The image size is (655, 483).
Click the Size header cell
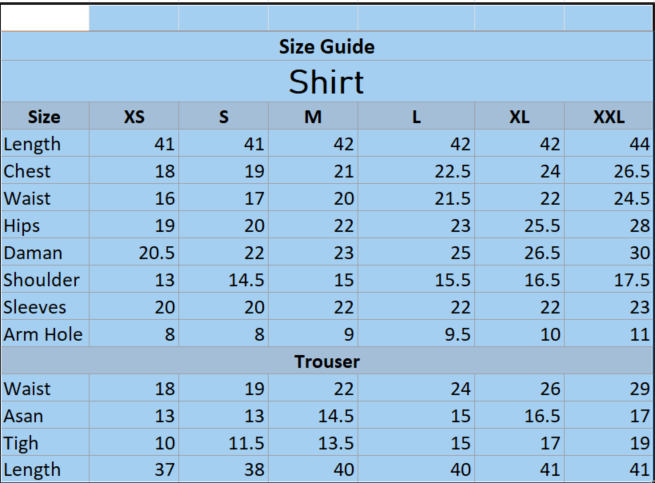(x=45, y=116)
